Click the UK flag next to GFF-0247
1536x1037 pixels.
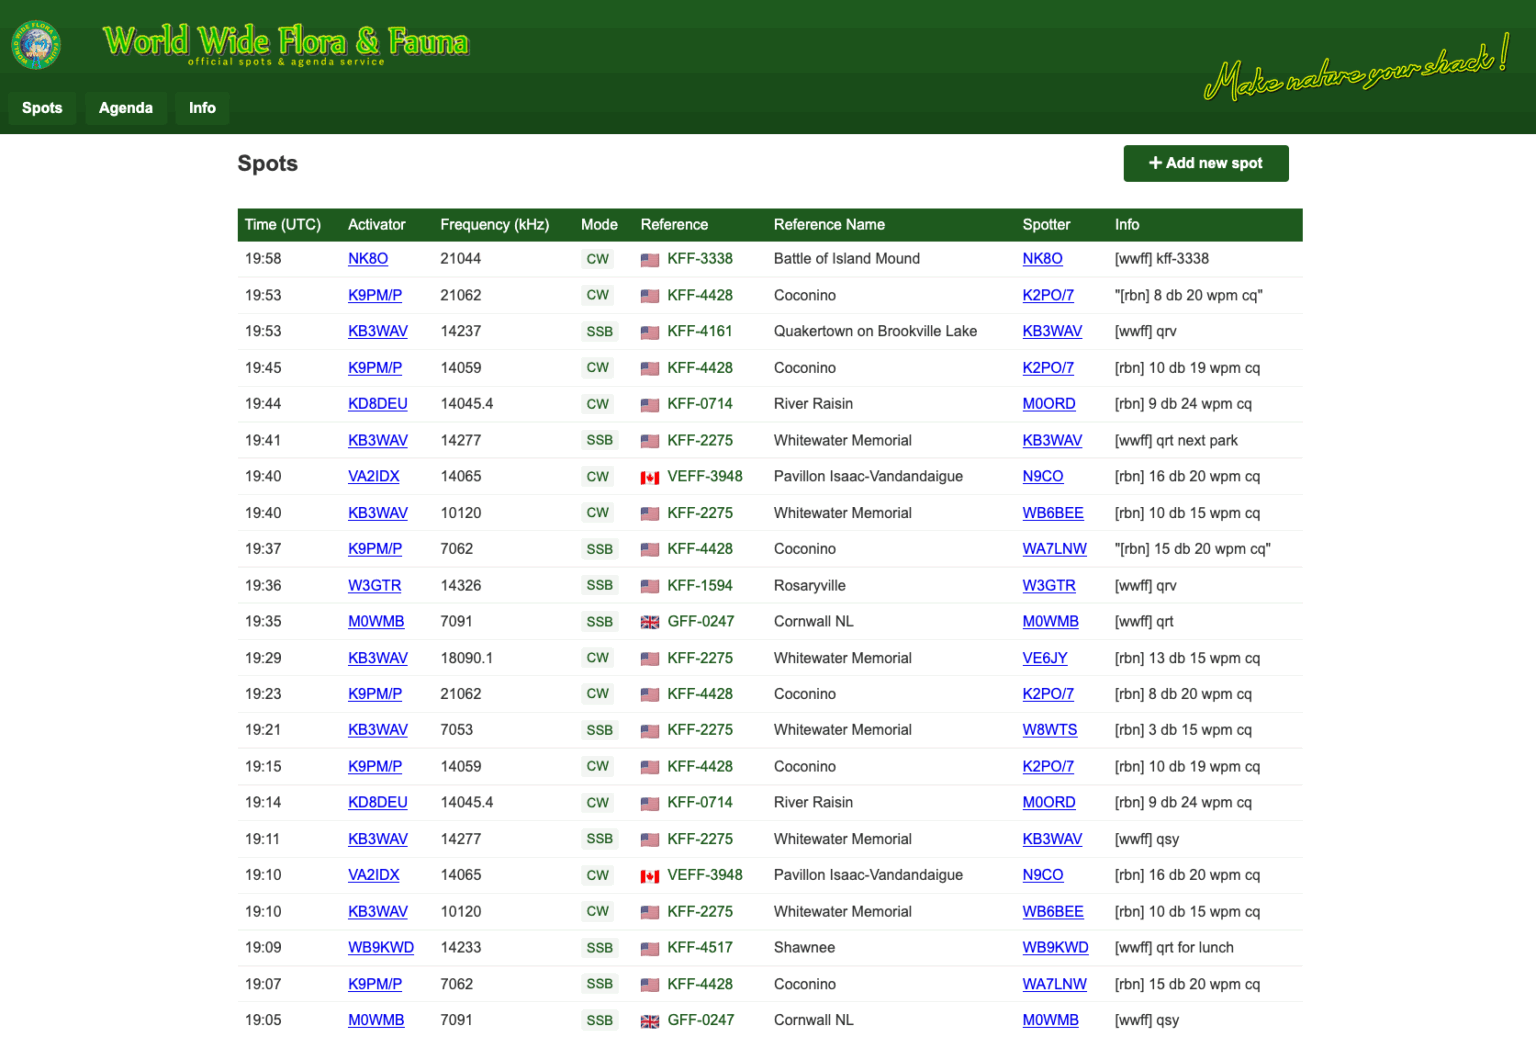[650, 621]
